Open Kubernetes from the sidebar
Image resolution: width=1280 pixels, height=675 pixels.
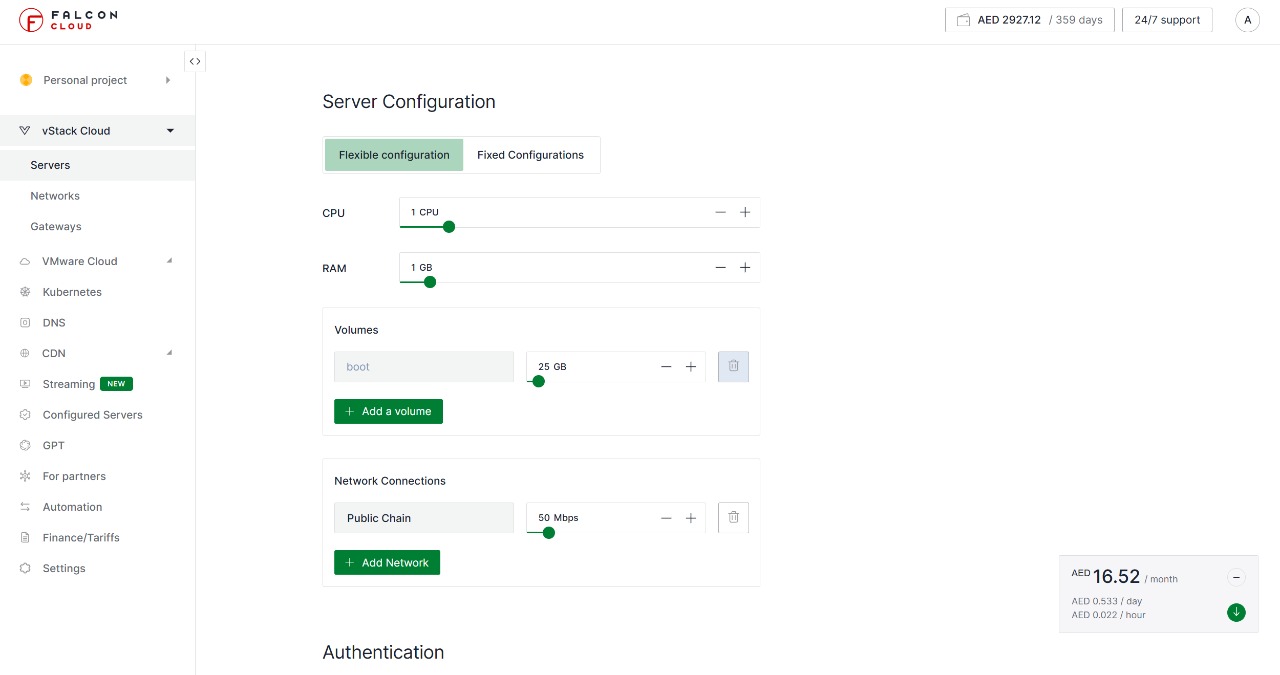[x=72, y=292]
